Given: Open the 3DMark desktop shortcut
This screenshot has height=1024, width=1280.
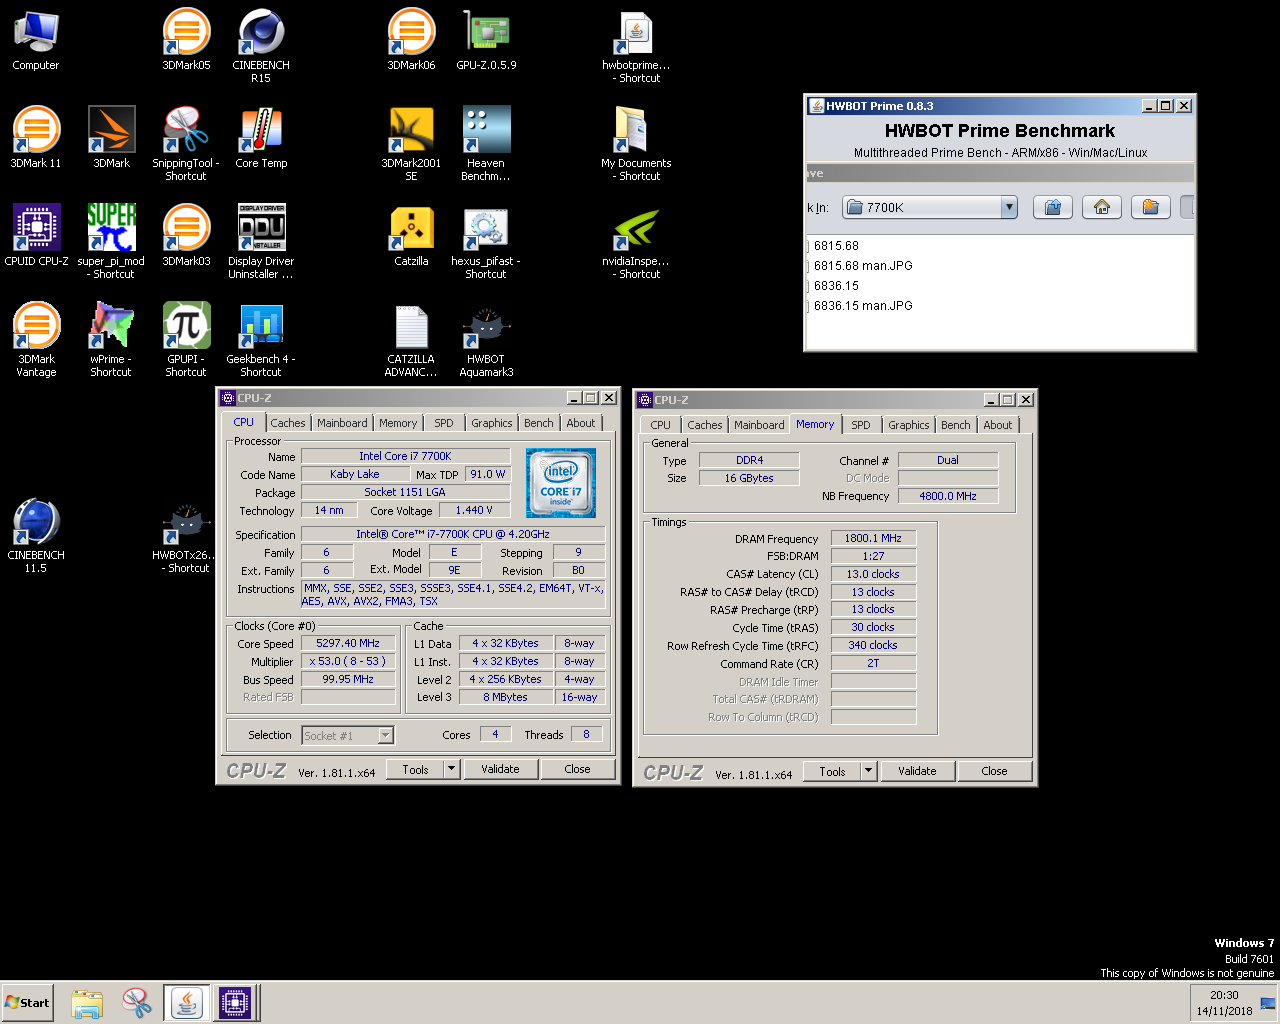Looking at the screenshot, I should [x=111, y=138].
